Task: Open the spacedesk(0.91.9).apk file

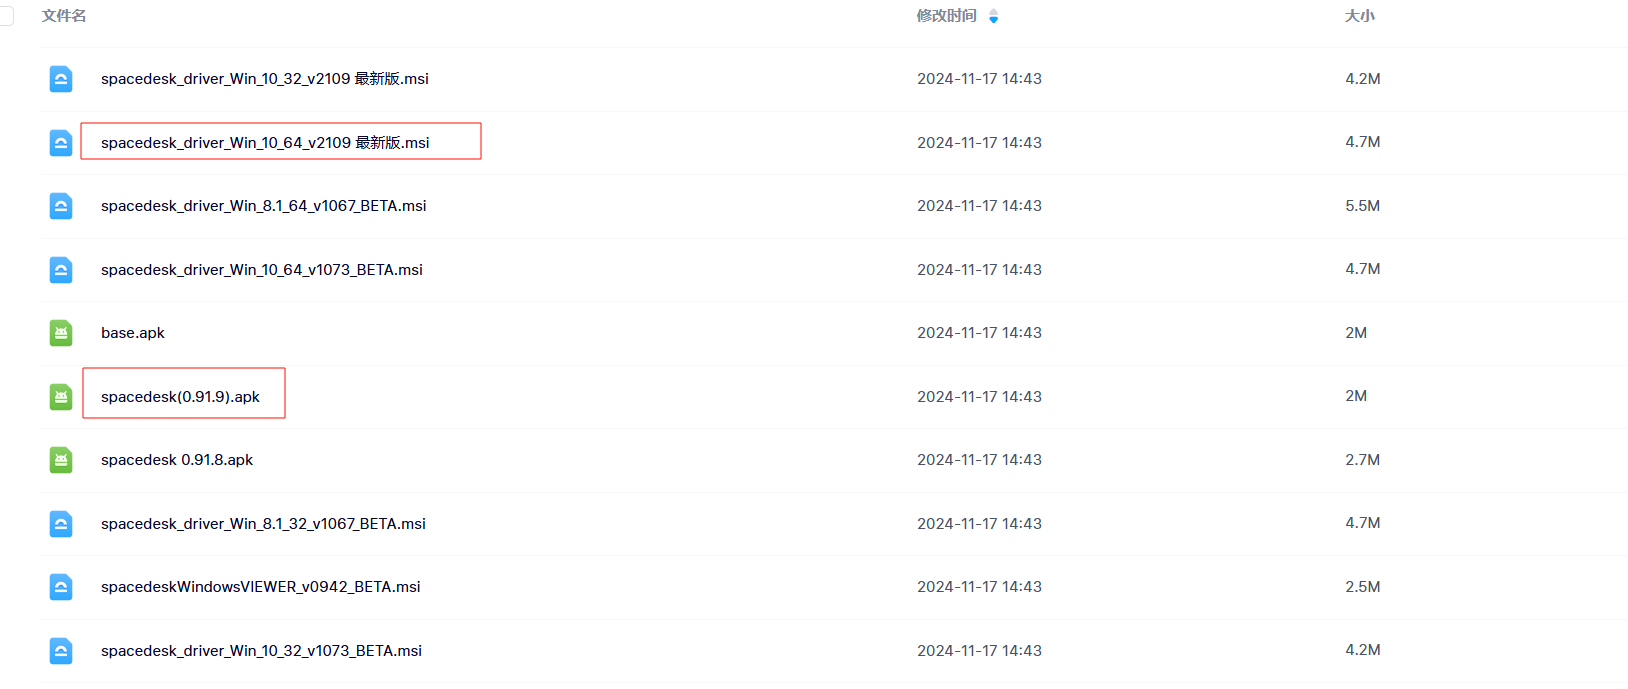Action: click(180, 397)
